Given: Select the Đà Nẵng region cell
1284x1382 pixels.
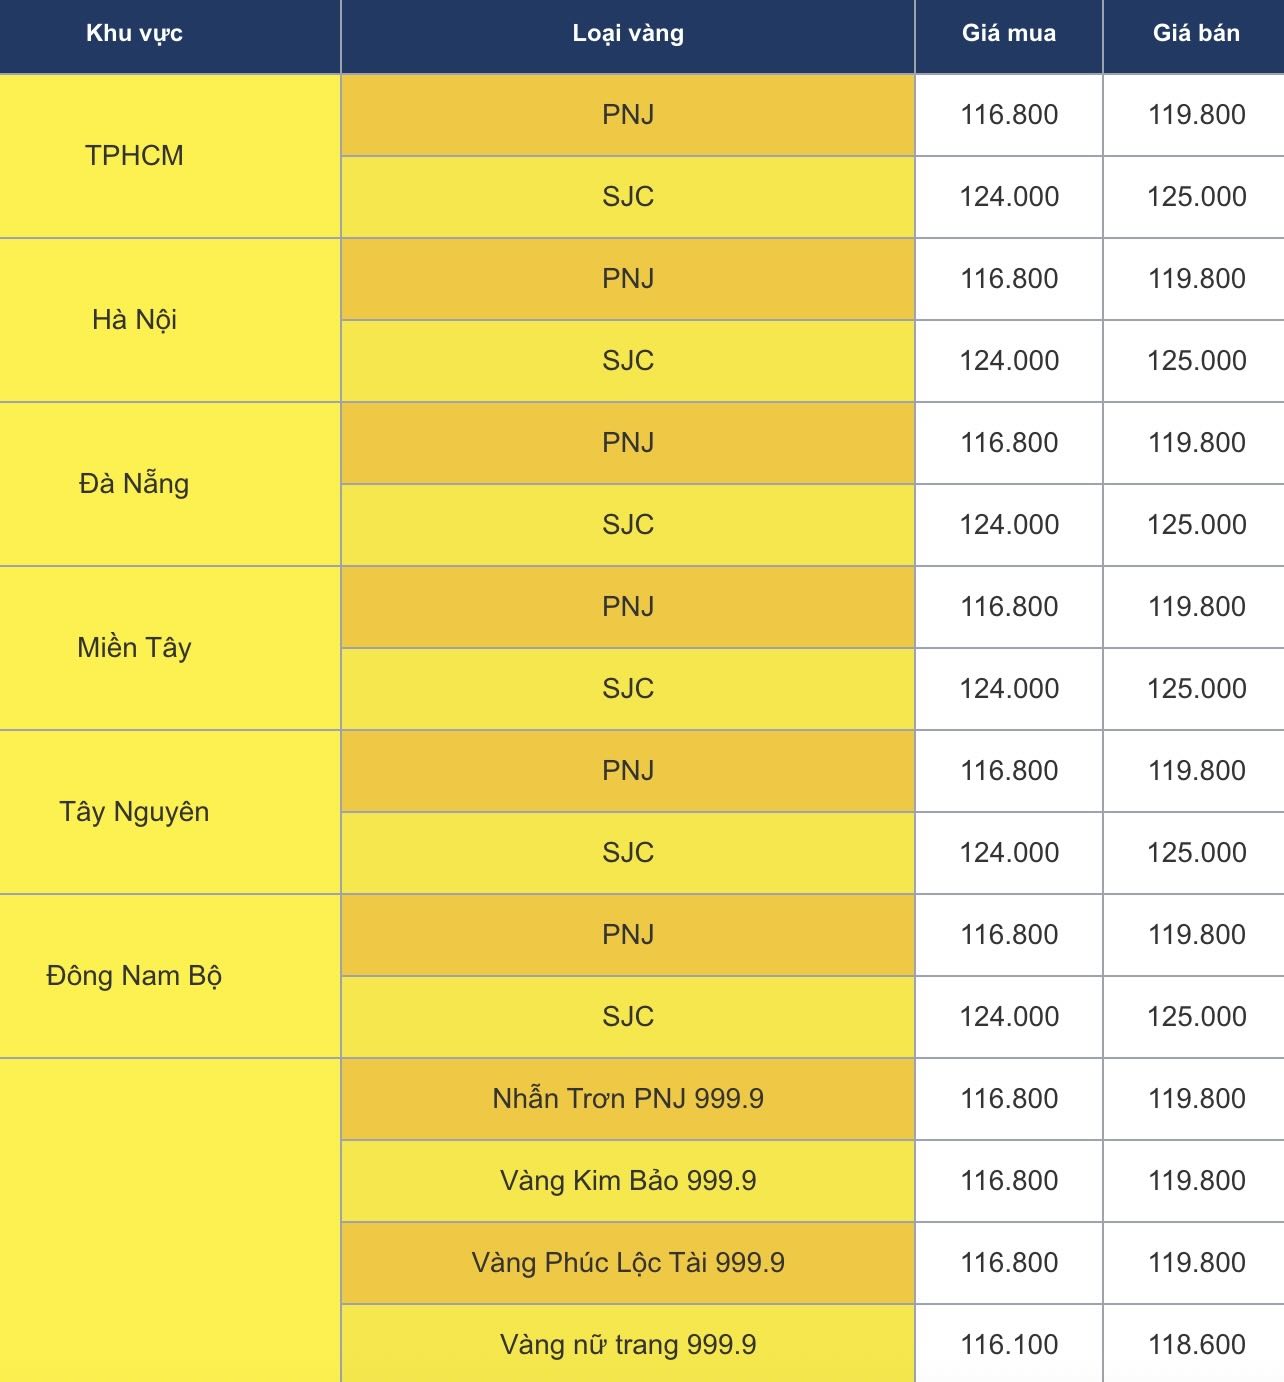Looking at the screenshot, I should (134, 484).
